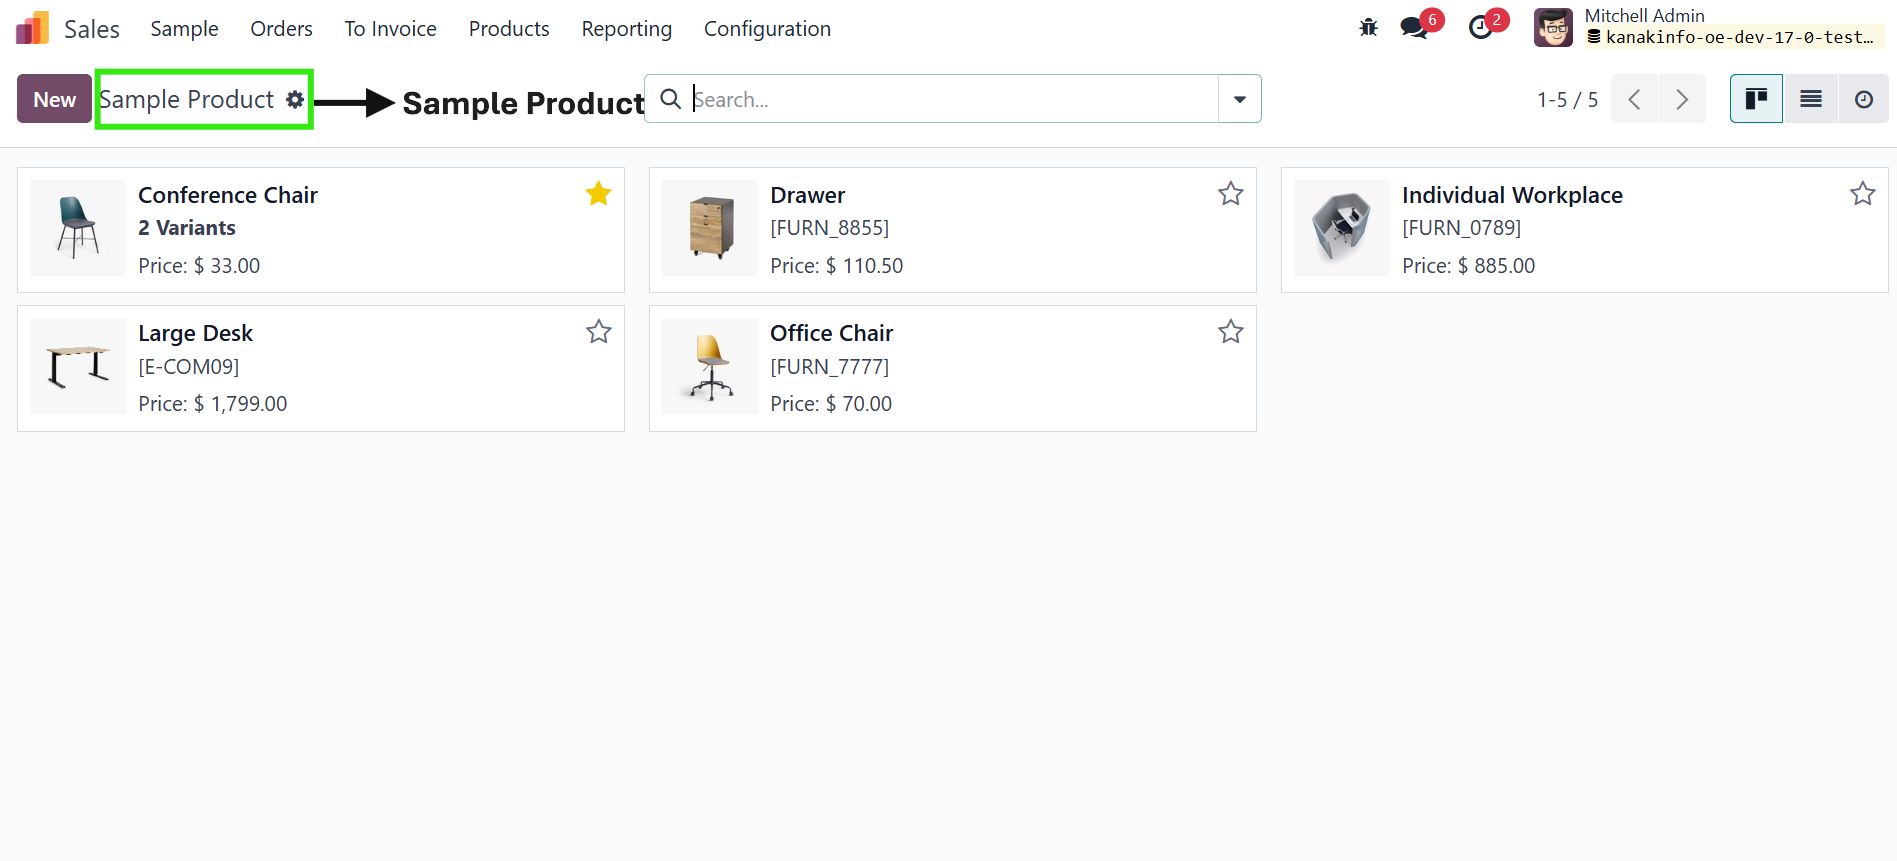Click the kanakinfo-oe-dev database name
This screenshot has height=861, width=1897.
pyautogui.click(x=1739, y=37)
